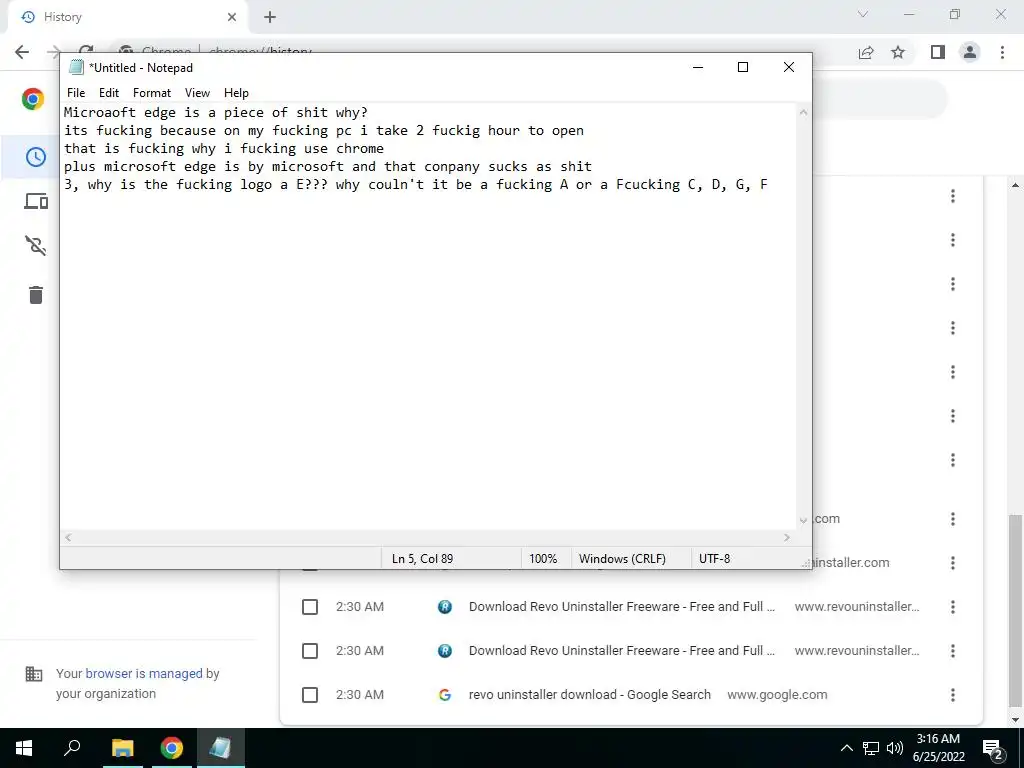
Task: Open the Windows Start menu
Action: tap(24, 748)
